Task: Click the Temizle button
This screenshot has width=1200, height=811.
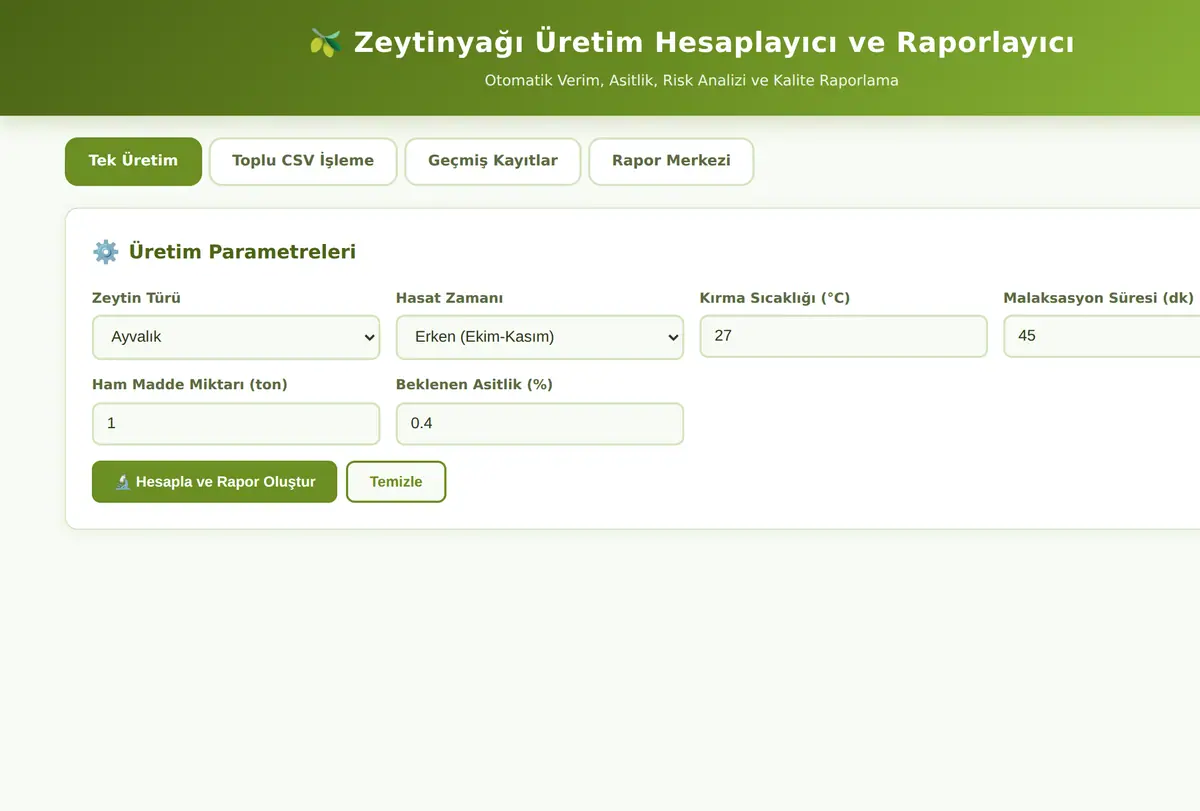Action: (396, 482)
